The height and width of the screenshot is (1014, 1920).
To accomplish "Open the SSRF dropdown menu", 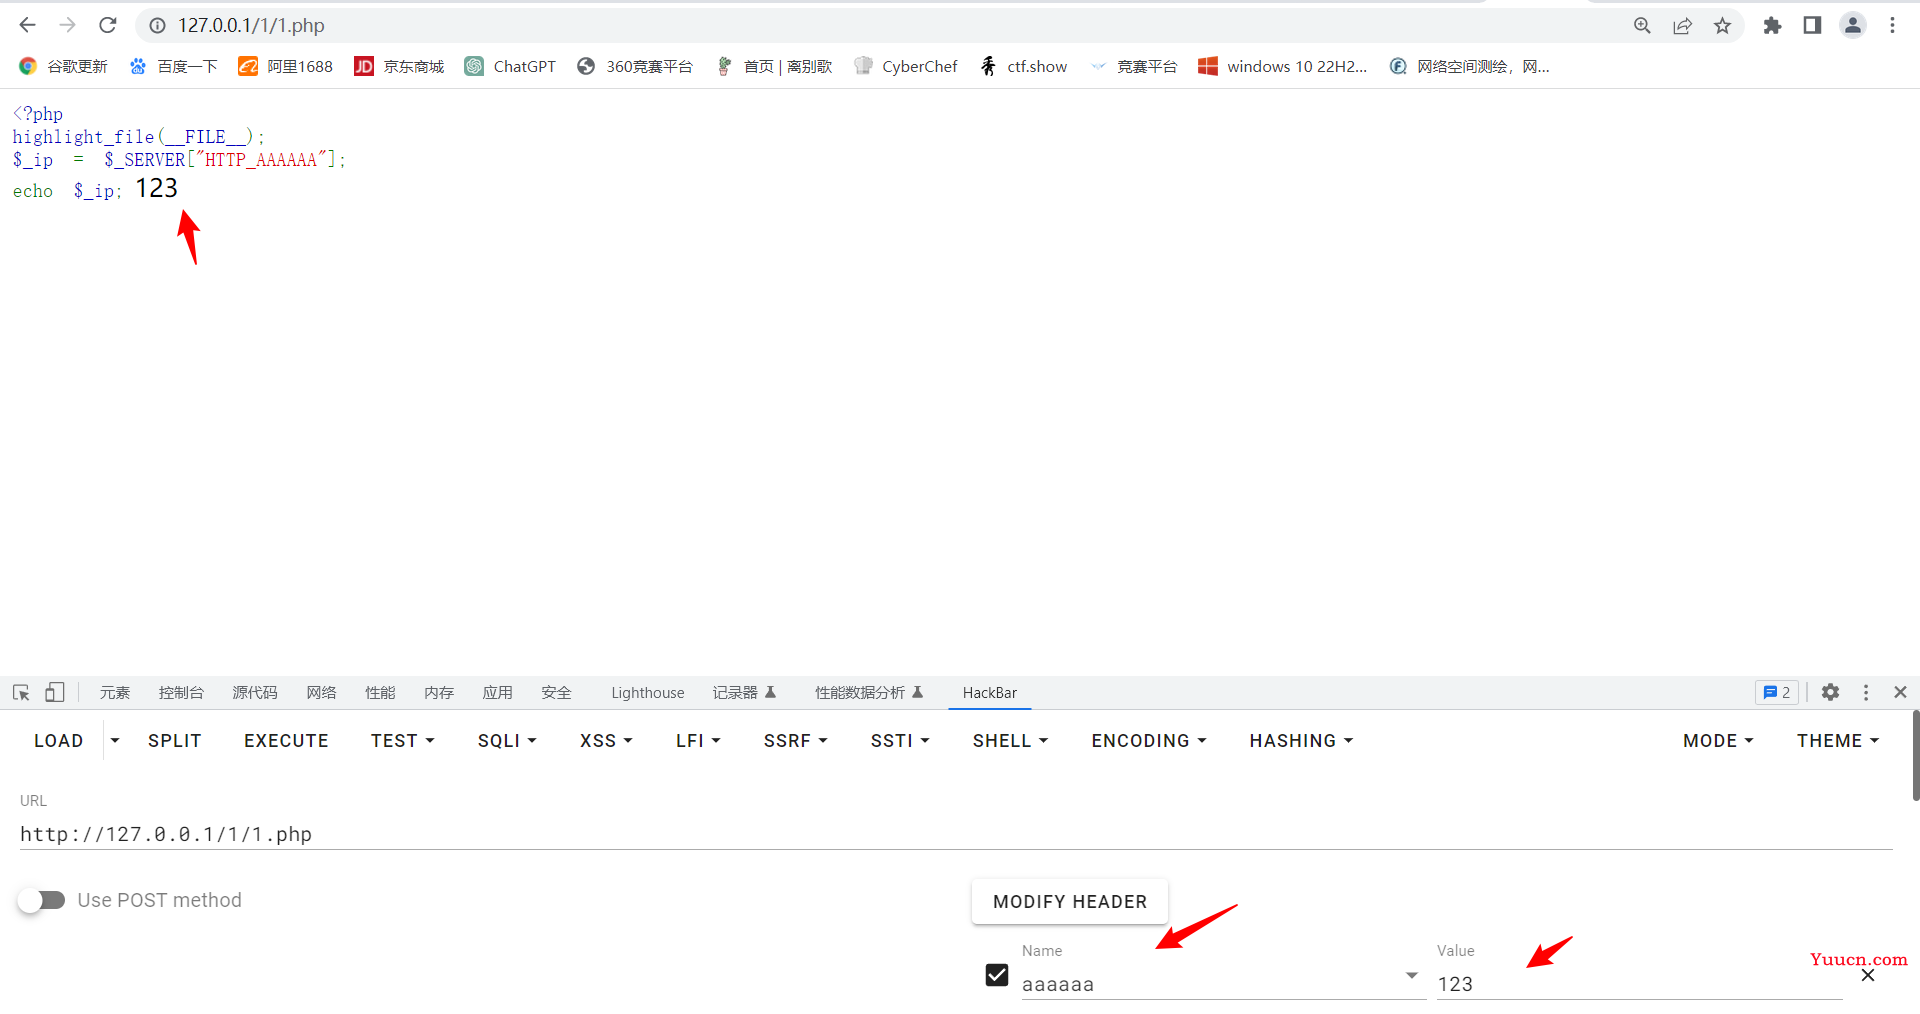I will [x=796, y=741].
